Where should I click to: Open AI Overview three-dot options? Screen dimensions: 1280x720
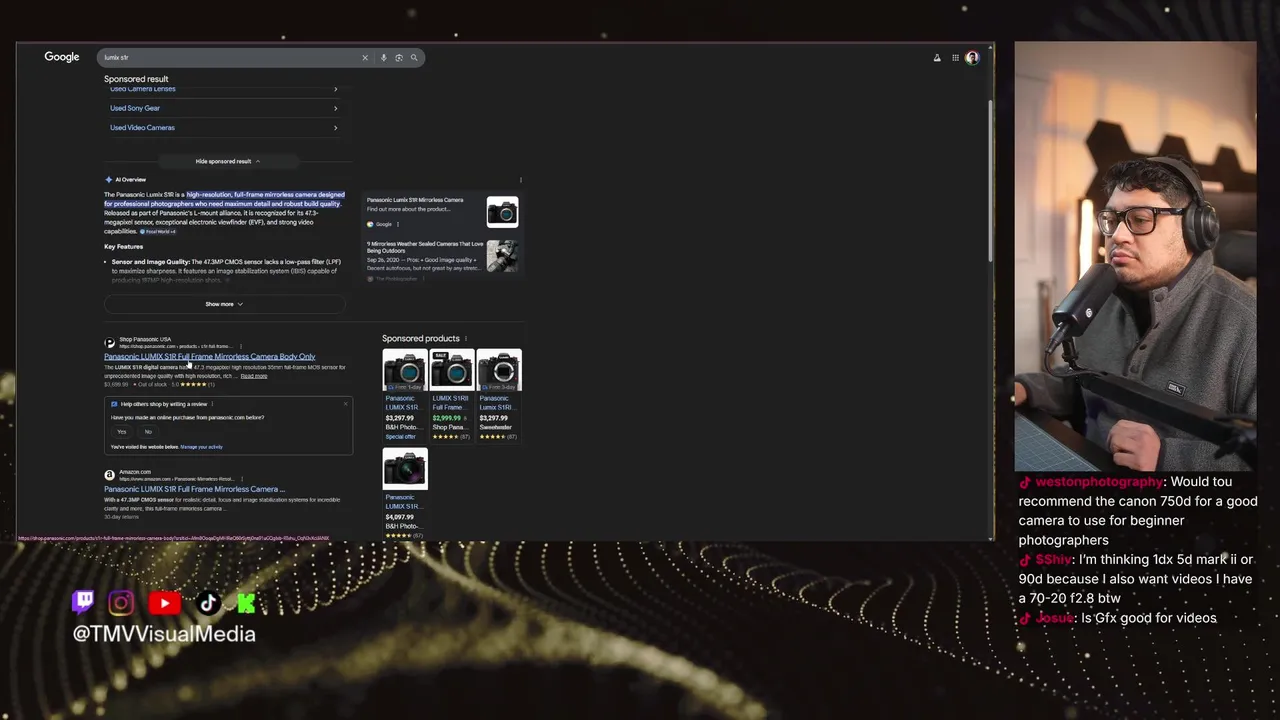(520, 180)
